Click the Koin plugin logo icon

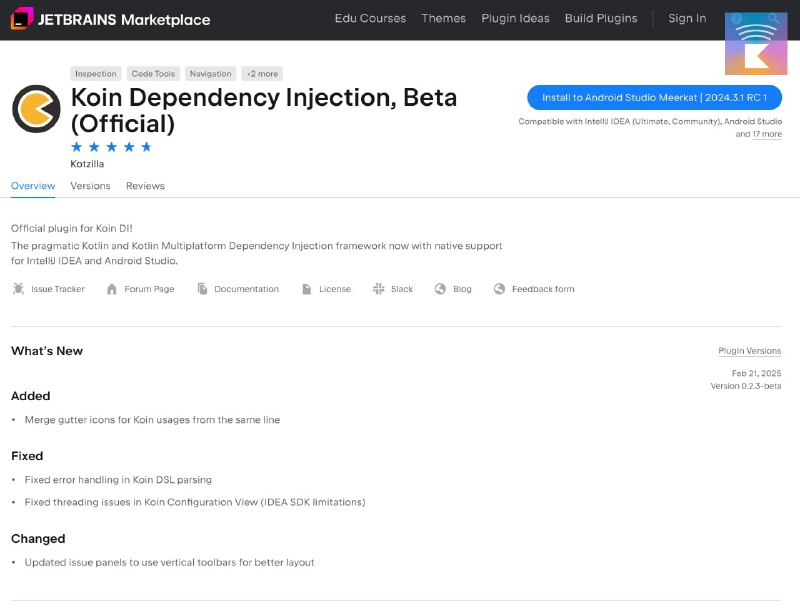tap(36, 109)
